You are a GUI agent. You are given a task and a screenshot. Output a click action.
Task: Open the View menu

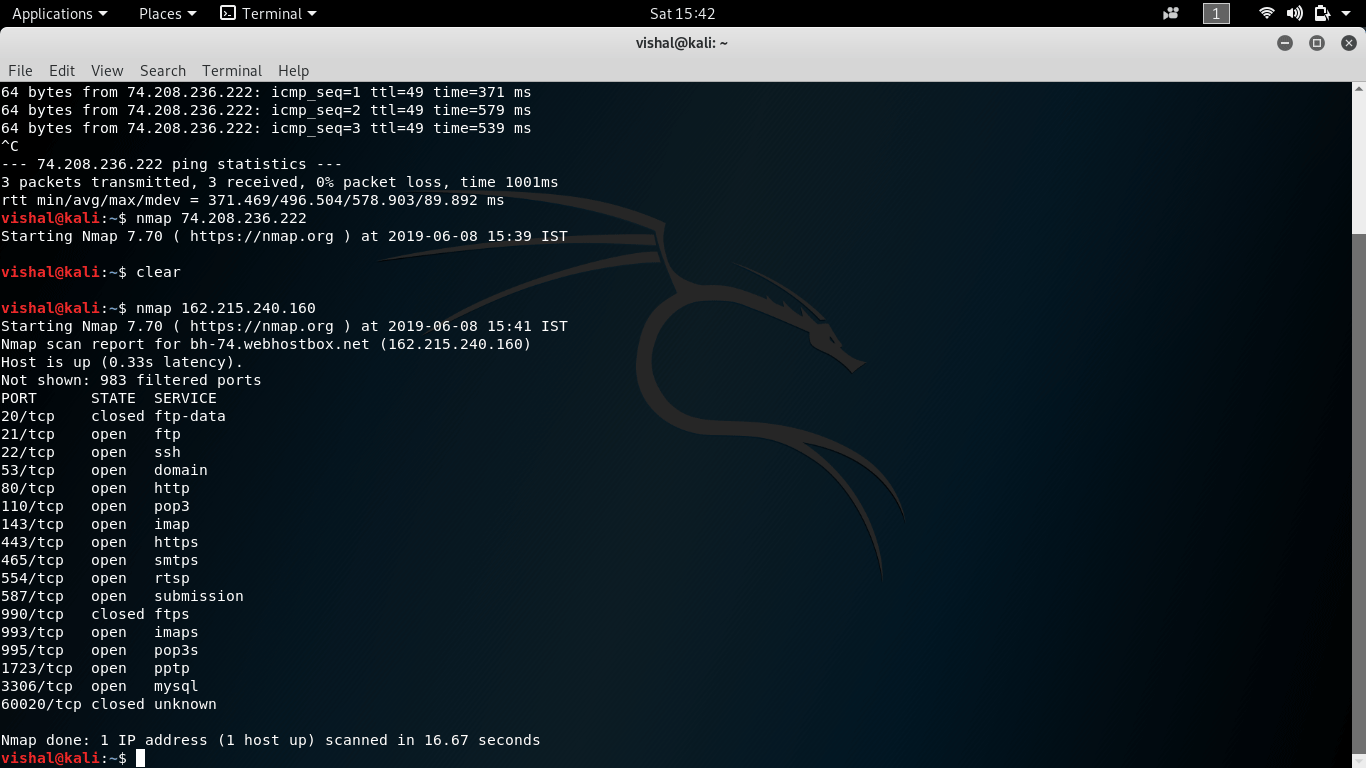point(106,70)
